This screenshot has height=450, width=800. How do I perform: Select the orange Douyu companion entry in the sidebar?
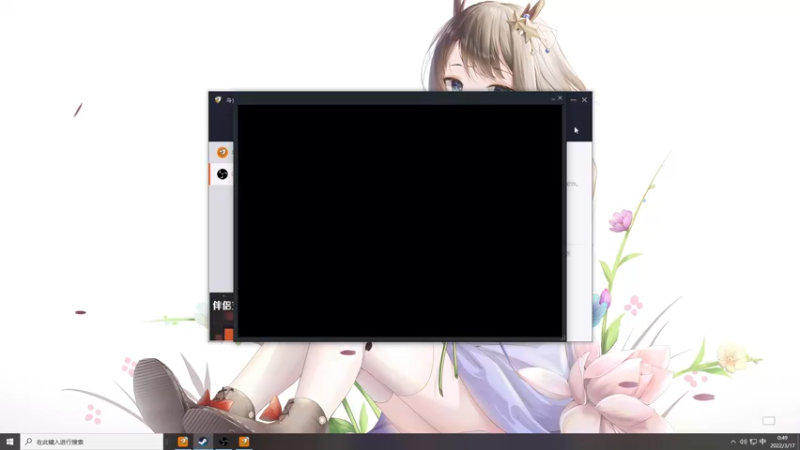[222, 152]
